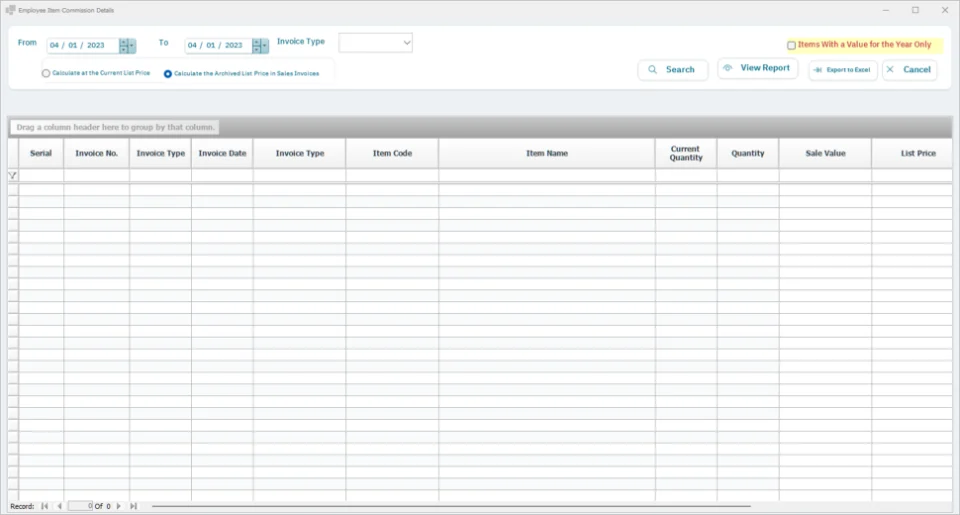The image size is (960, 515).
Task: Sort by the Quantity column header
Action: (x=748, y=154)
